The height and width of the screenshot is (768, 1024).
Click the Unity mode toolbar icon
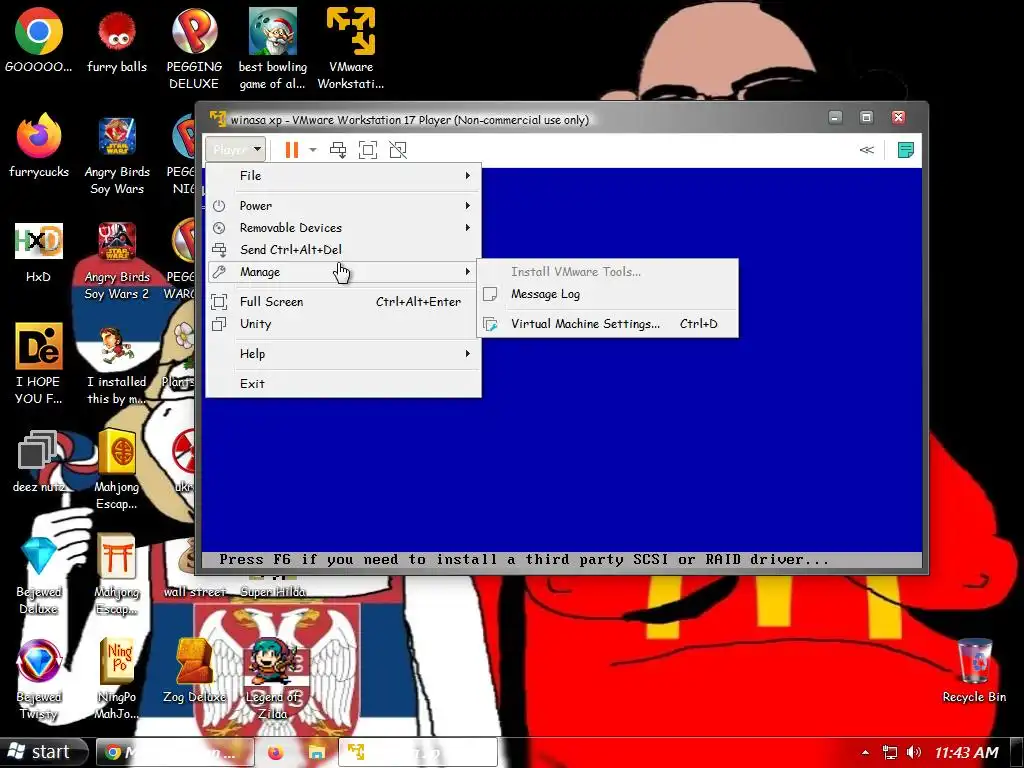point(398,150)
